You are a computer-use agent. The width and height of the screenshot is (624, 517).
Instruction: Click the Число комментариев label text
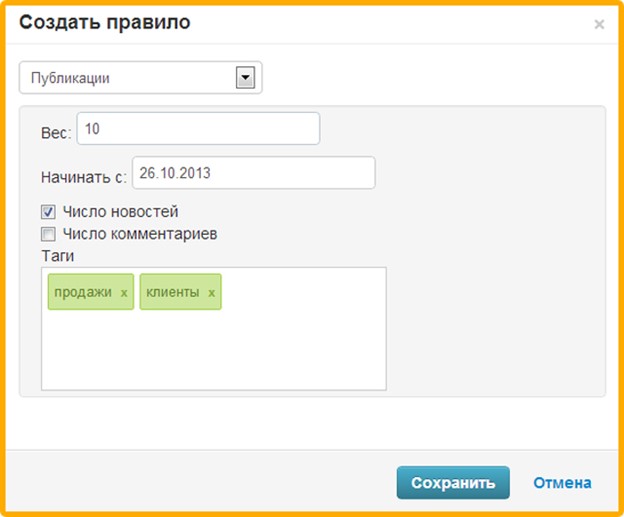[x=140, y=234]
